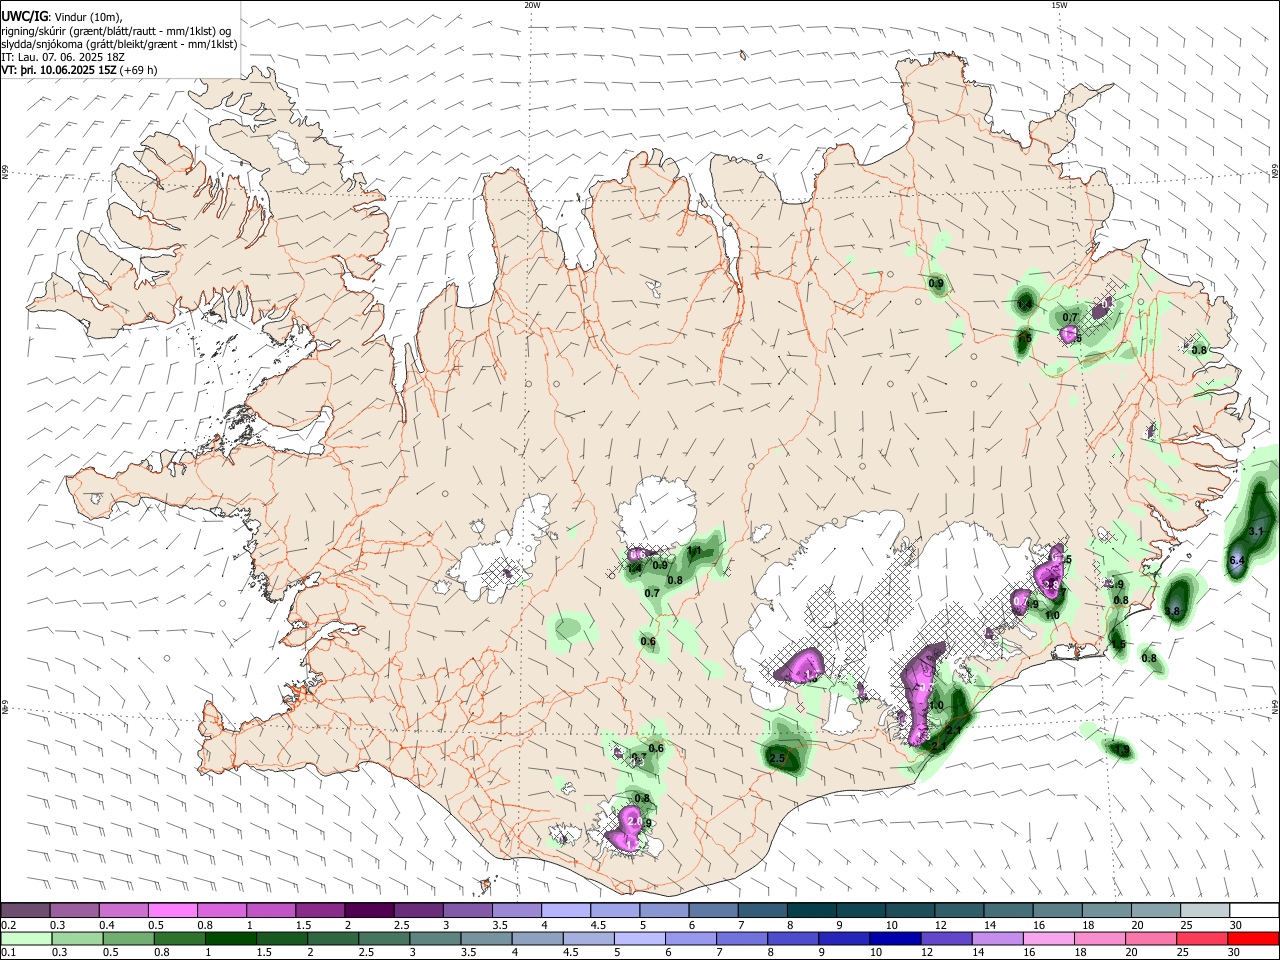1280x960 pixels.
Task: Click the 'rigning/skúrir' legend description line
Action: (x=117, y=31)
